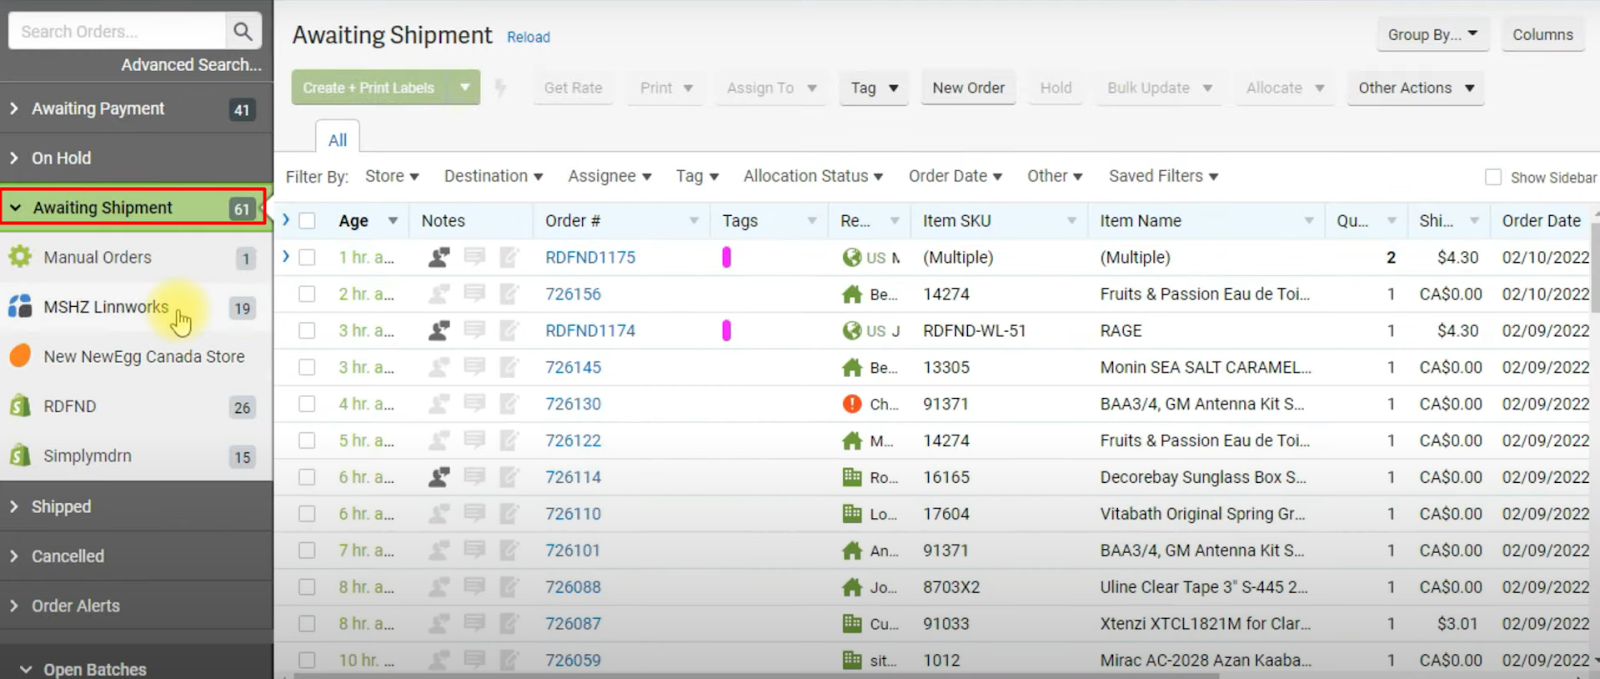Click the pink tag swatch on RDFND1174
This screenshot has width=1600, height=679.
click(x=726, y=330)
